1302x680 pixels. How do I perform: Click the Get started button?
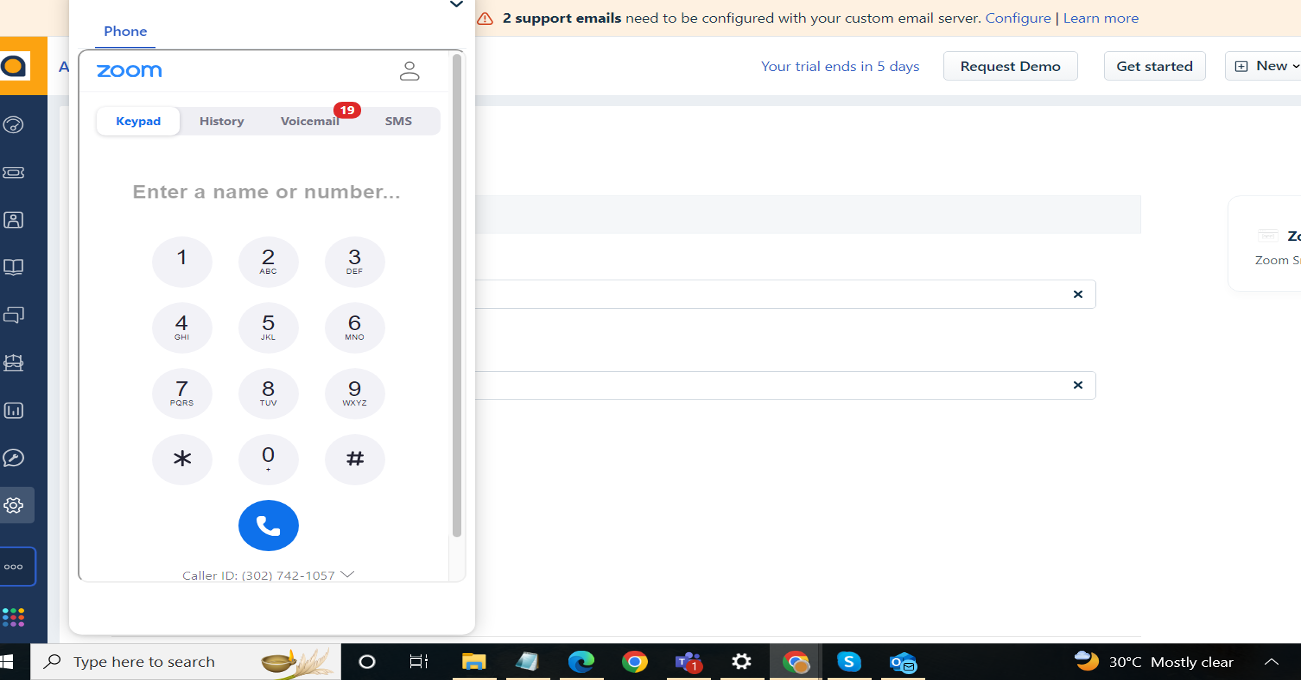click(x=1154, y=66)
